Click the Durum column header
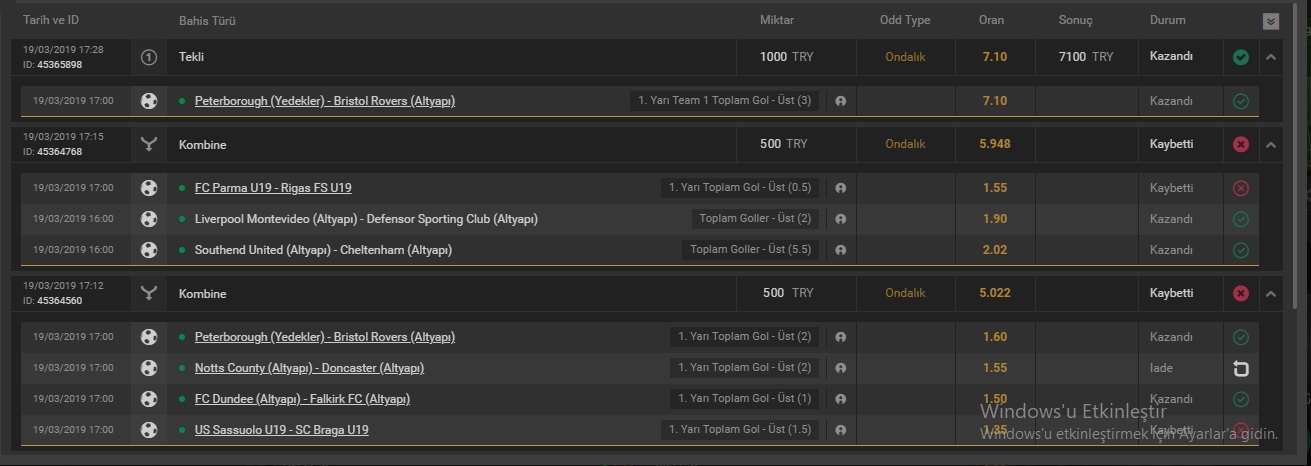 click(x=1168, y=20)
